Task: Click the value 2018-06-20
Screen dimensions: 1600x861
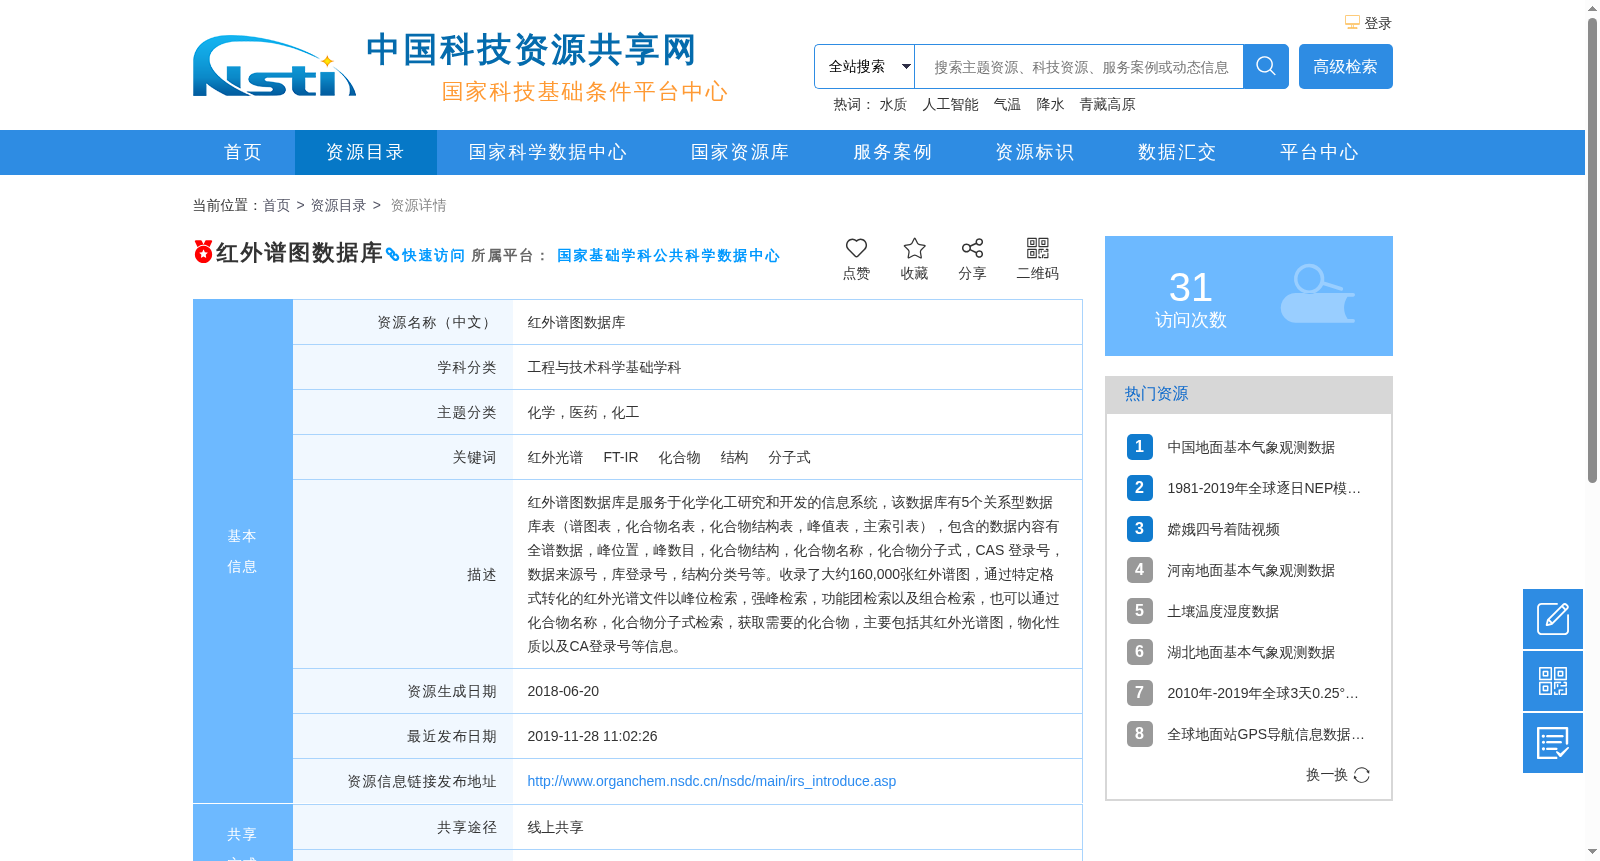Action: [x=563, y=691]
